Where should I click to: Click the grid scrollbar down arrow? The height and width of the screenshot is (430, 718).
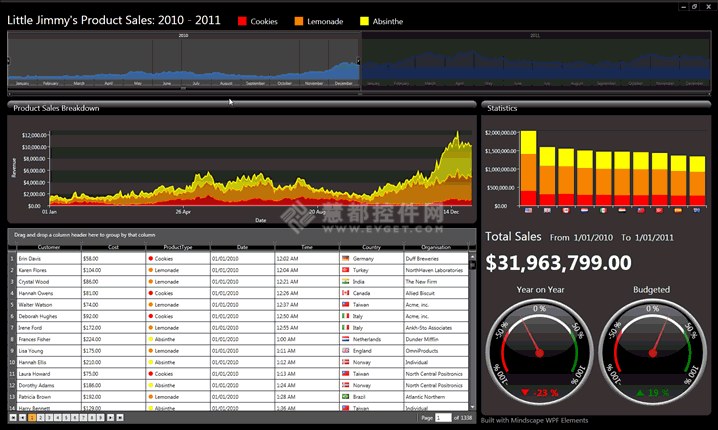click(472, 407)
